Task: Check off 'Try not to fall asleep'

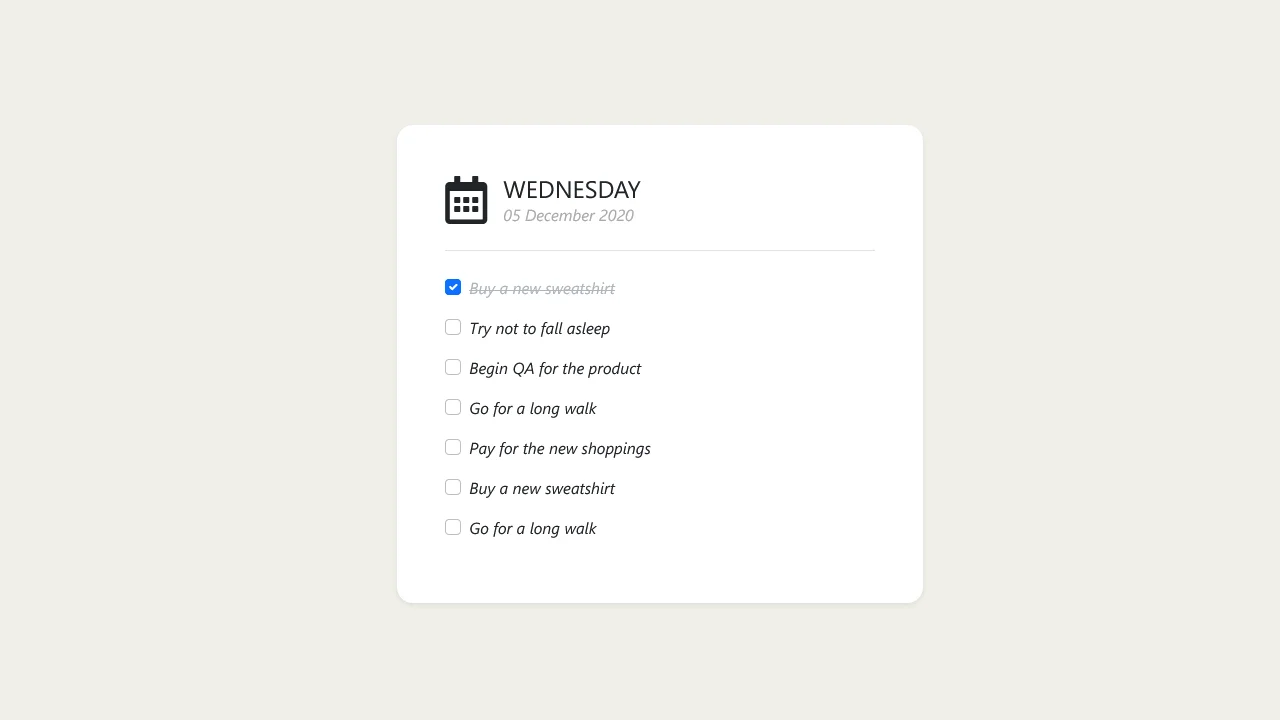Action: (453, 327)
